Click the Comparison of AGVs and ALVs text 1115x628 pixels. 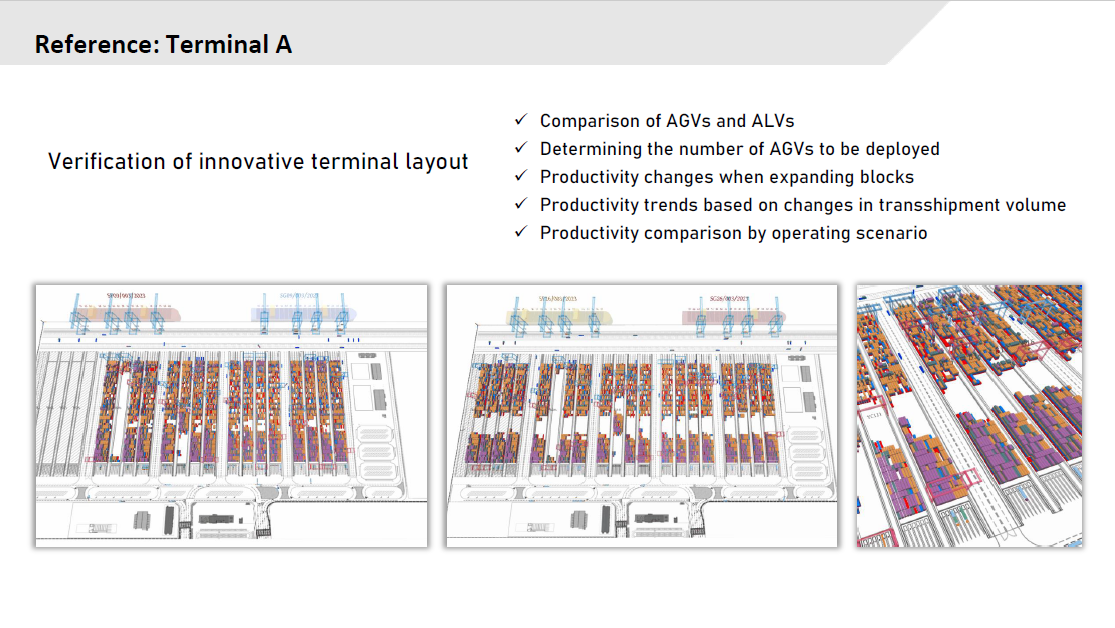666,121
